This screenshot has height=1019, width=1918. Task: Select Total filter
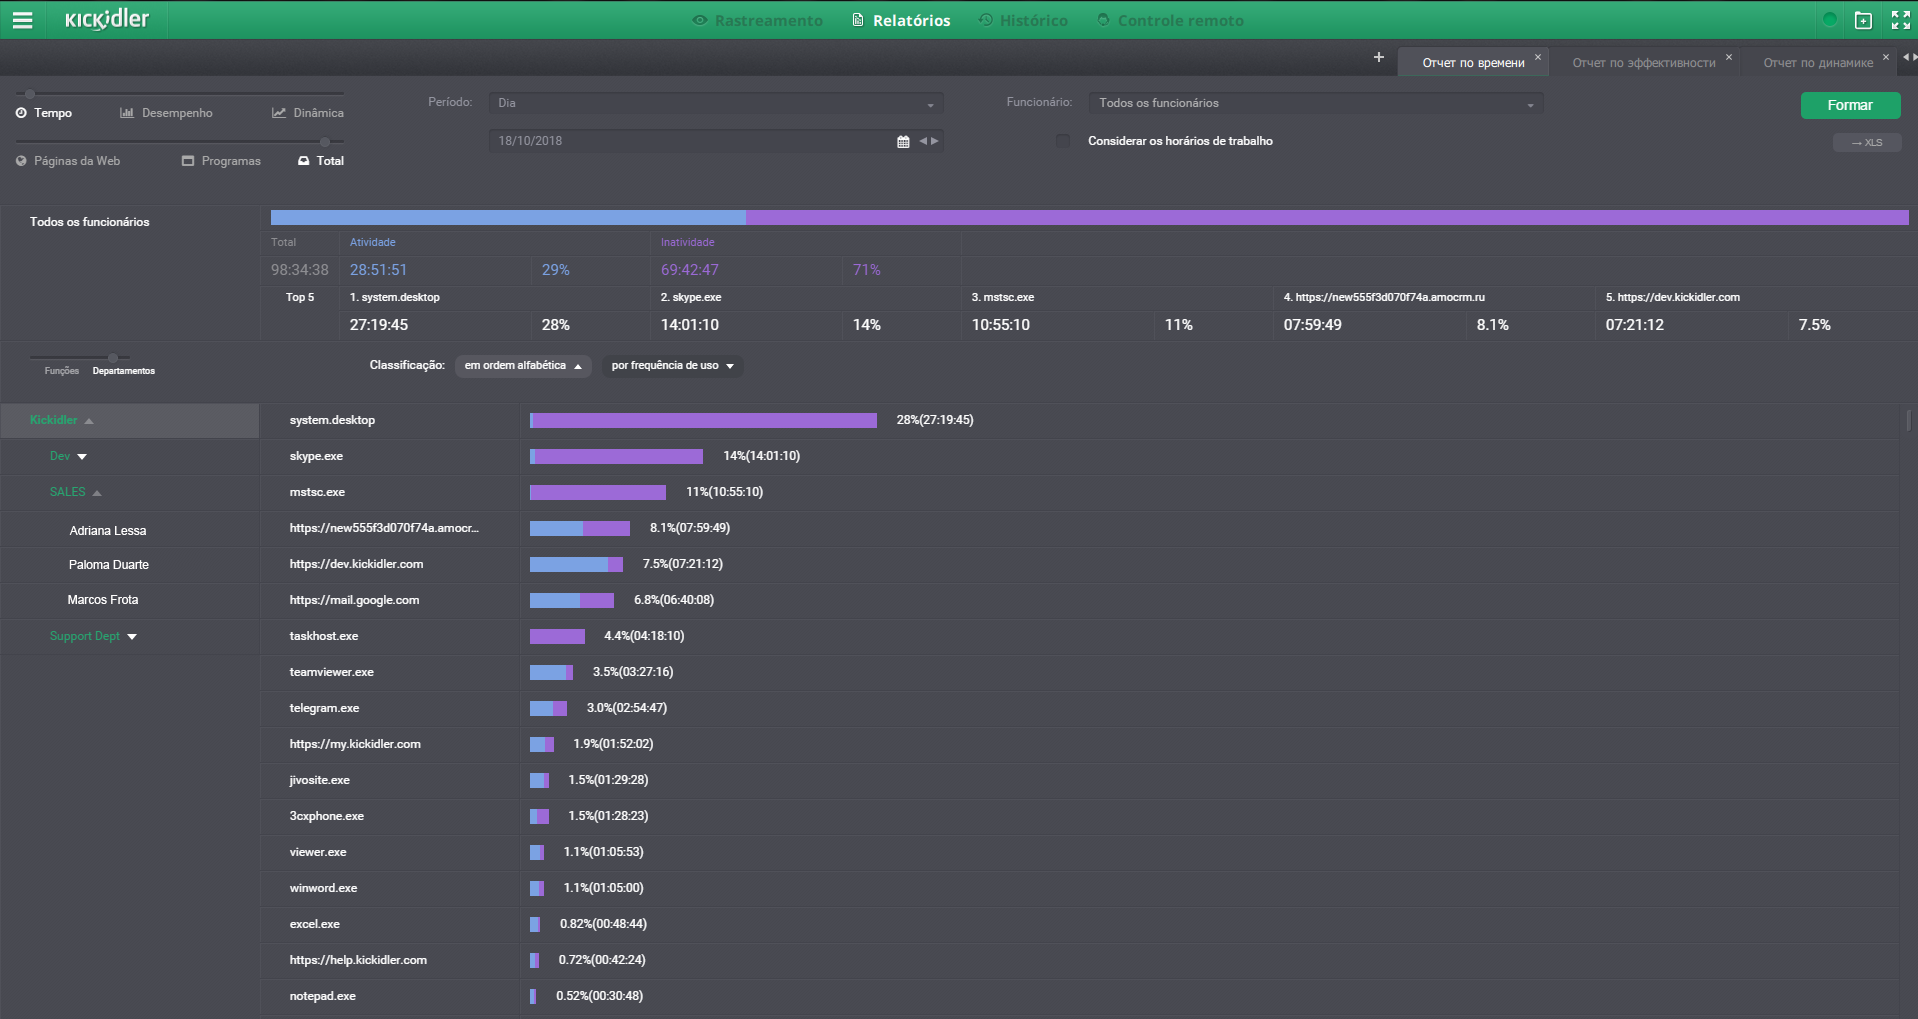(321, 161)
